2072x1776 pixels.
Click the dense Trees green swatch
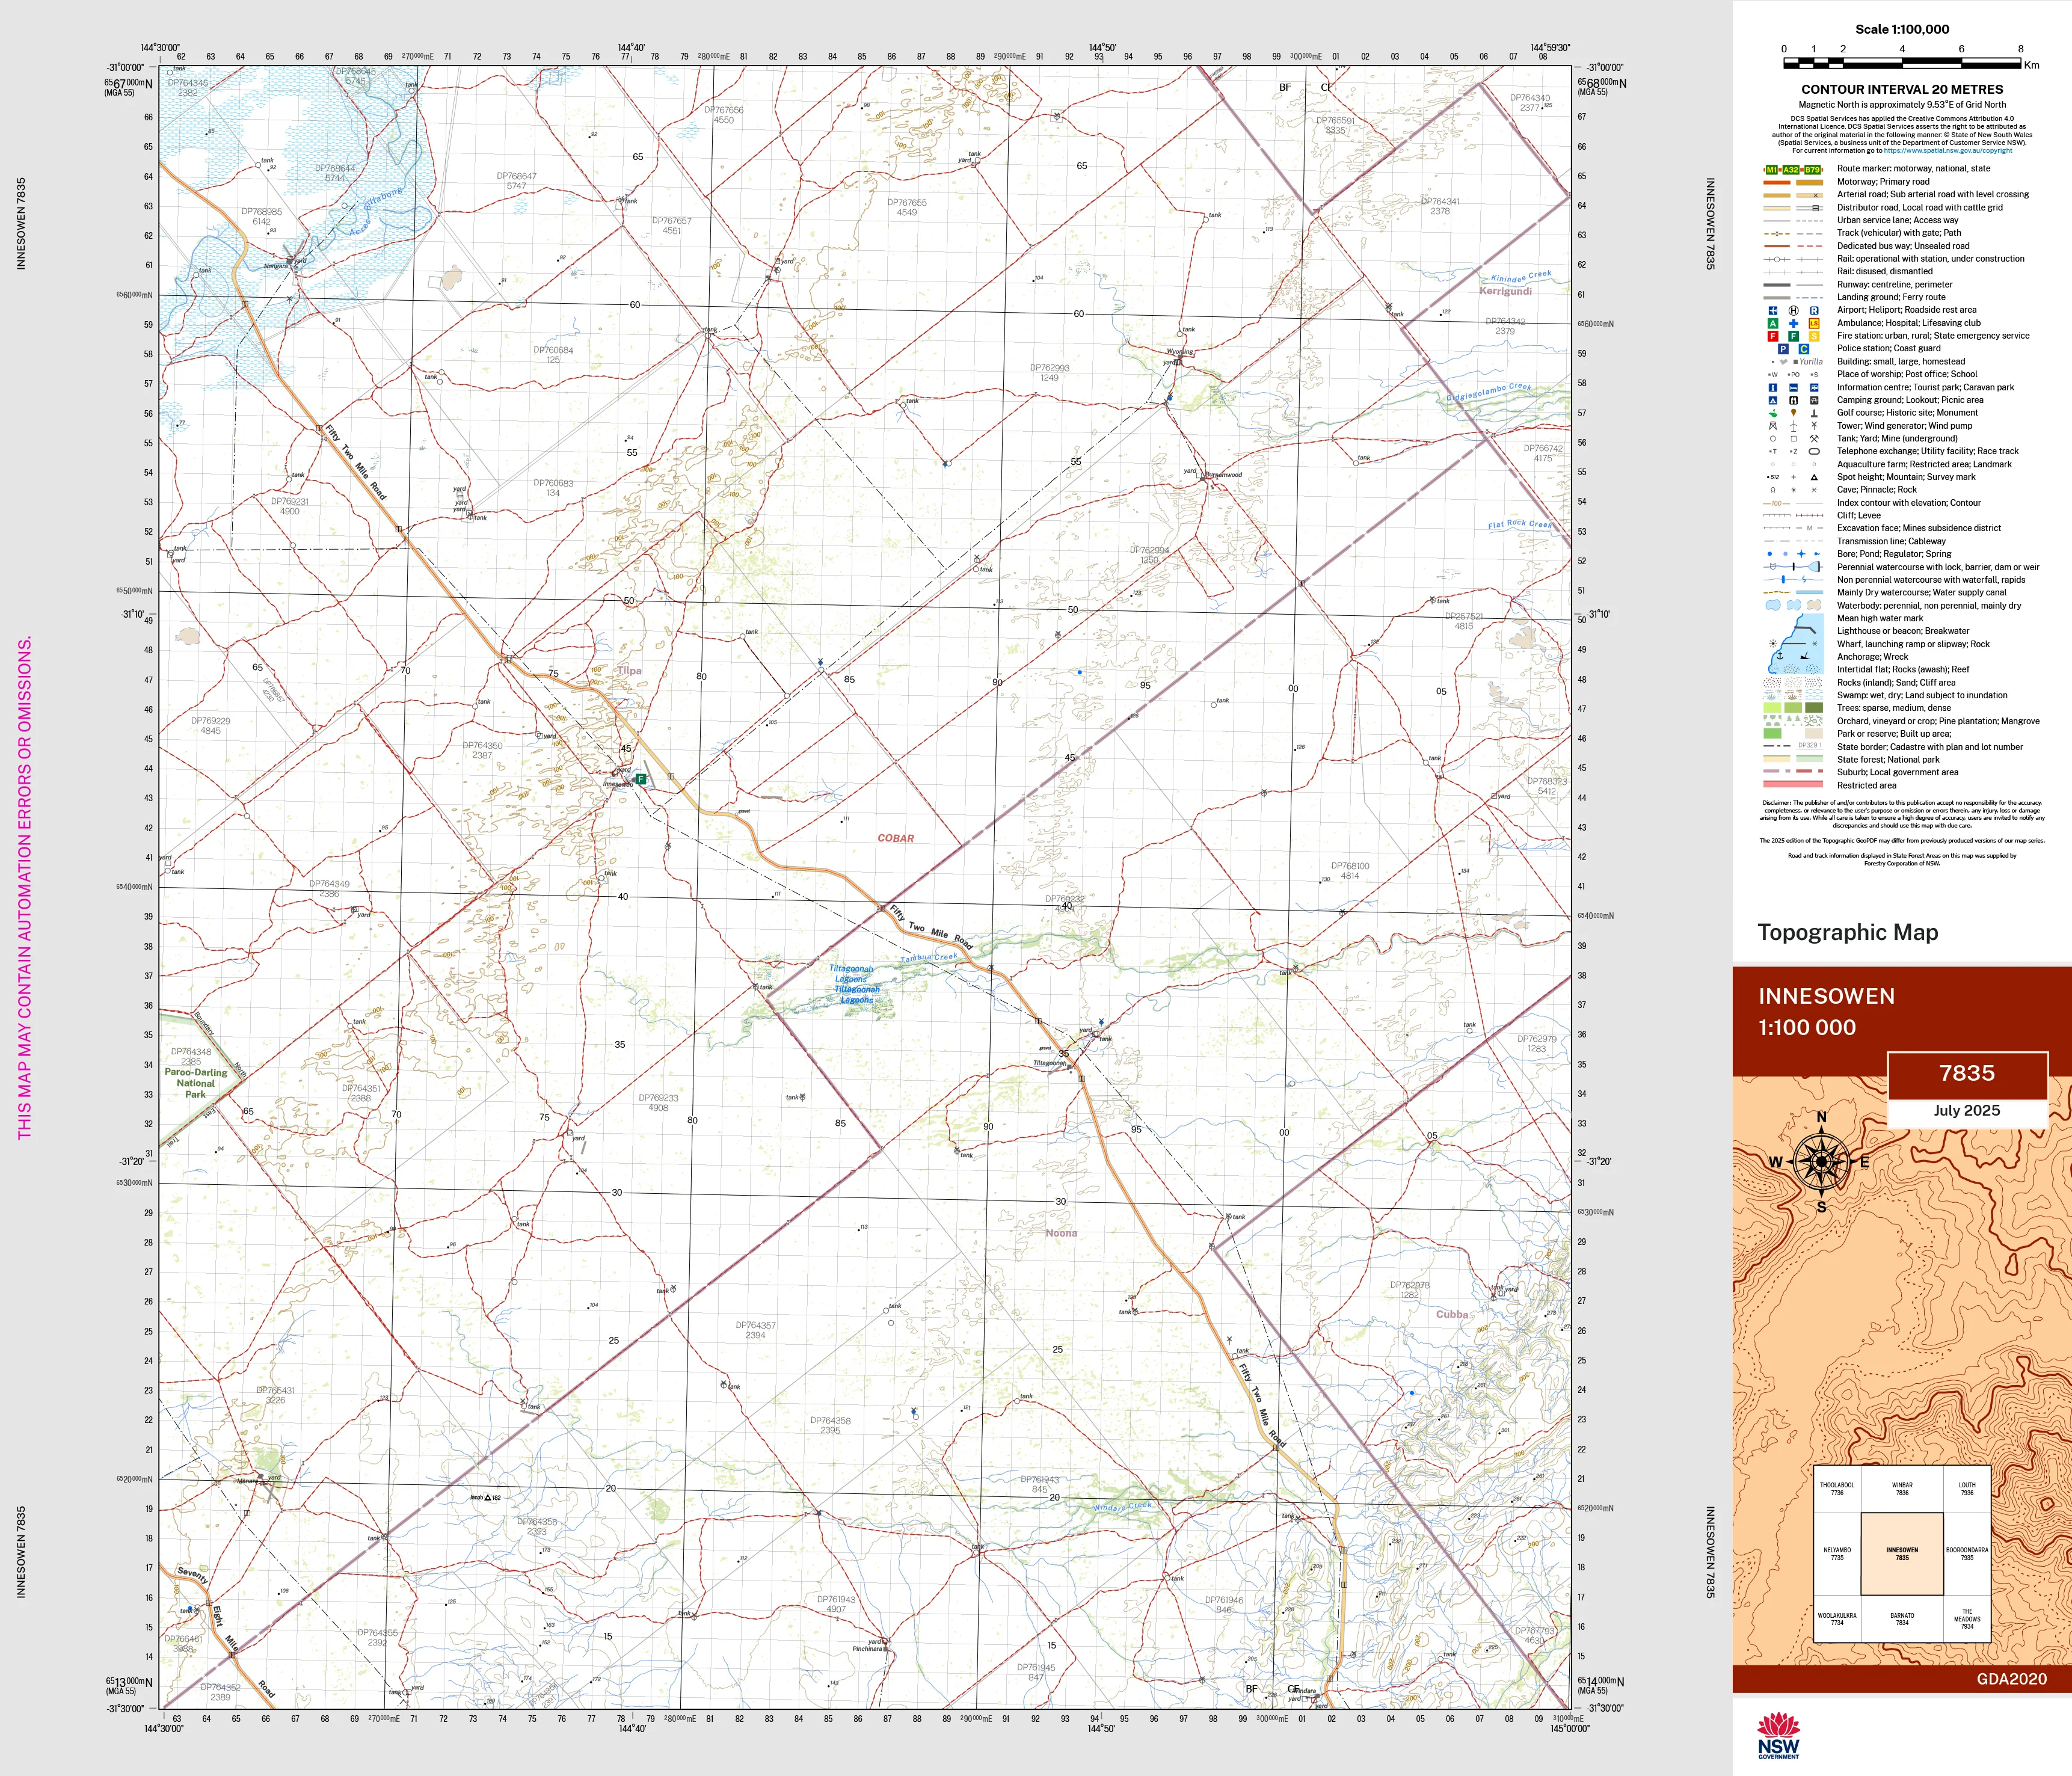click(1813, 708)
